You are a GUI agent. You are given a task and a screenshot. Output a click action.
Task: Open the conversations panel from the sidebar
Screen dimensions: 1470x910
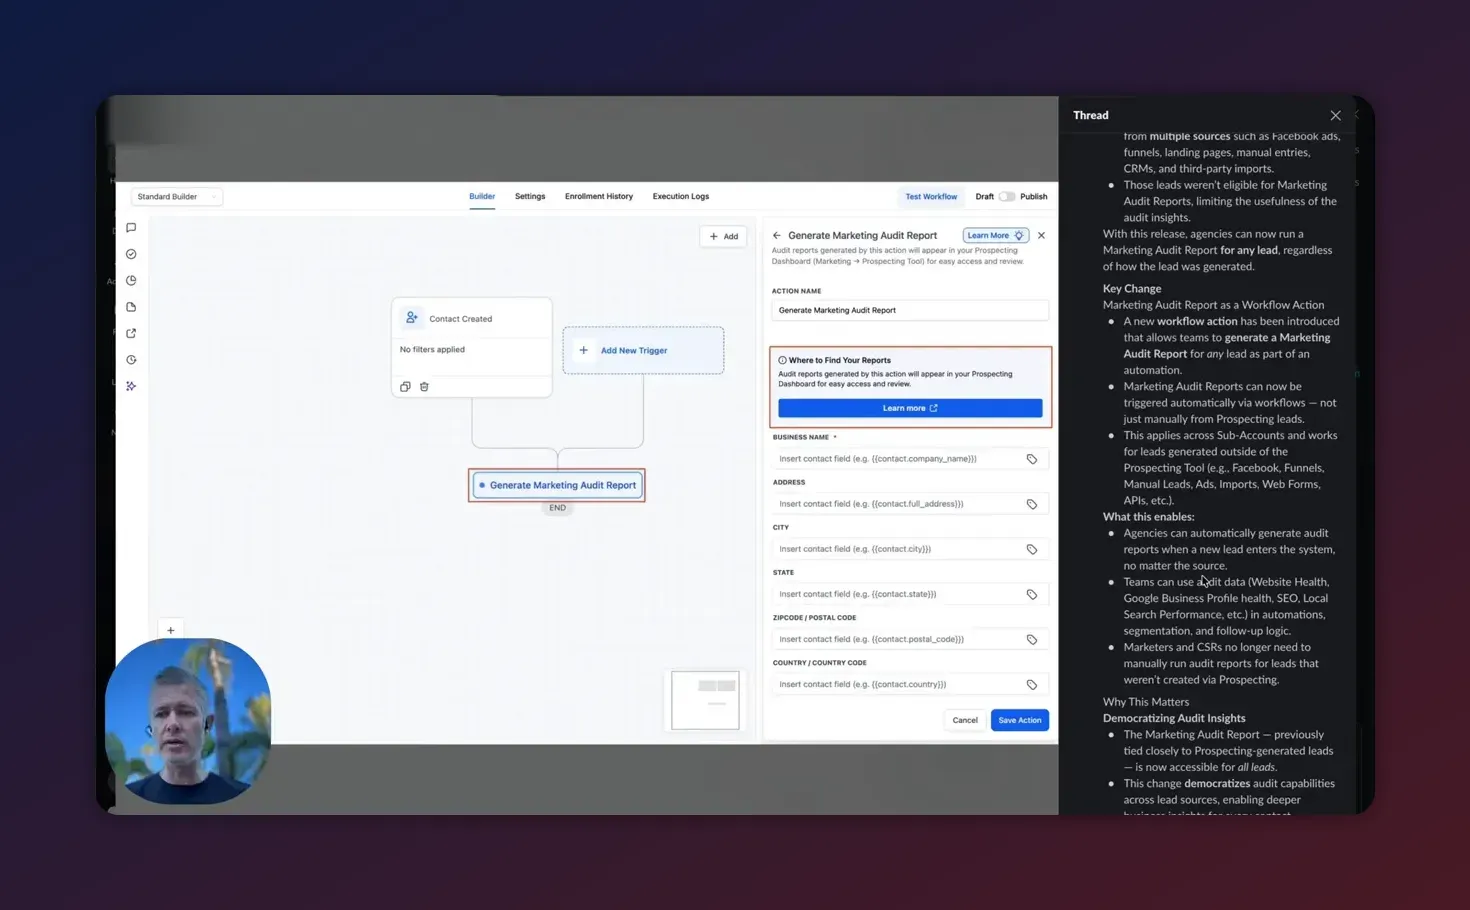[131, 227]
